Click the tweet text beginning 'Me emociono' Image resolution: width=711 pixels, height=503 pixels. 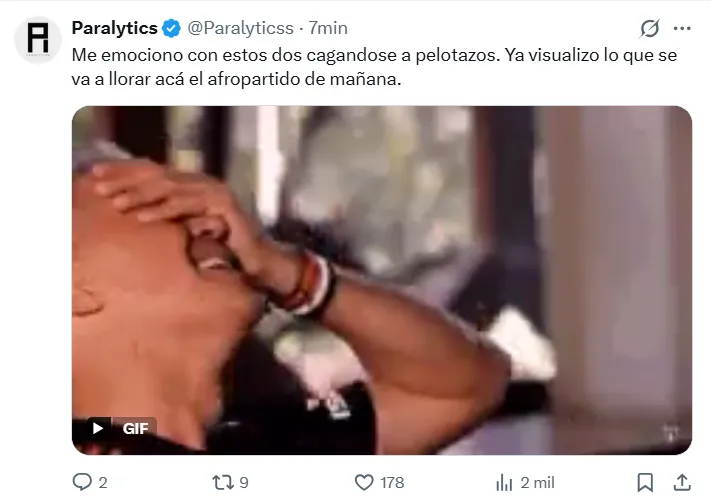pos(374,67)
